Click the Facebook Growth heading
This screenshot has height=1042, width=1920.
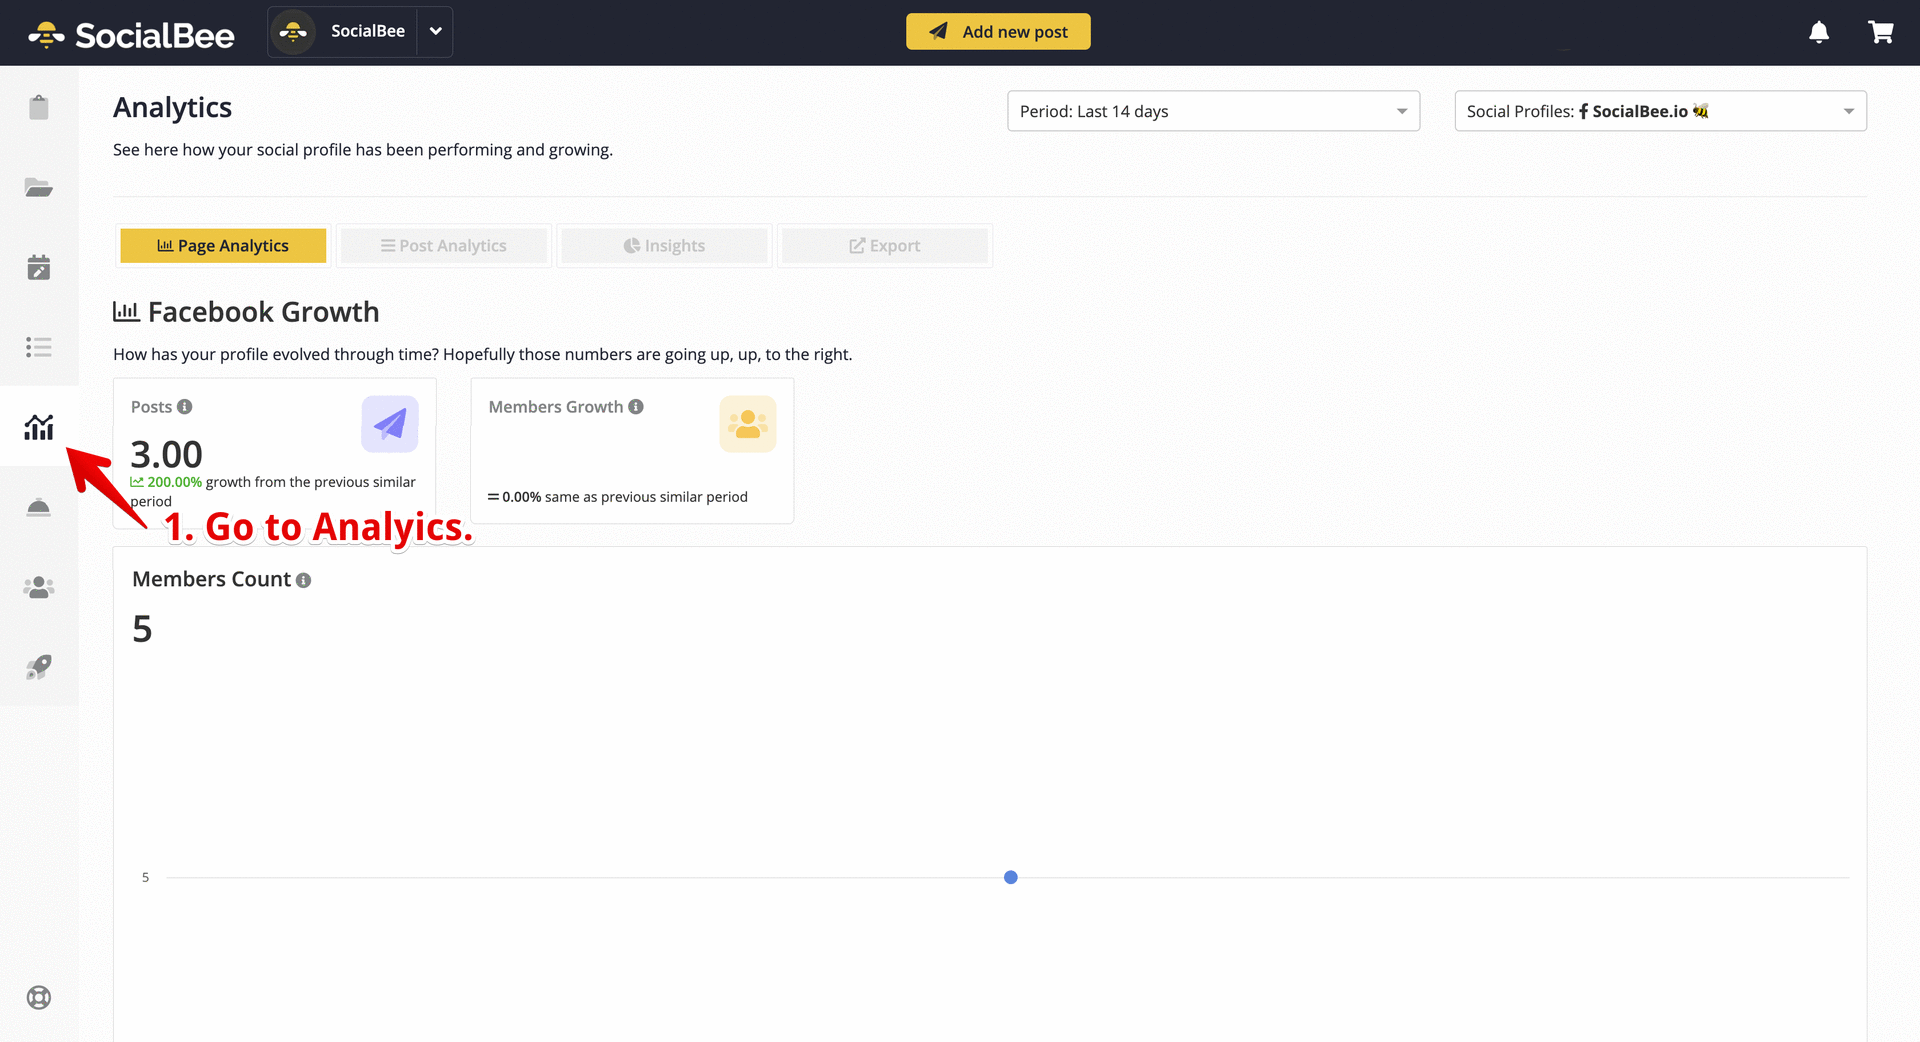(246, 312)
